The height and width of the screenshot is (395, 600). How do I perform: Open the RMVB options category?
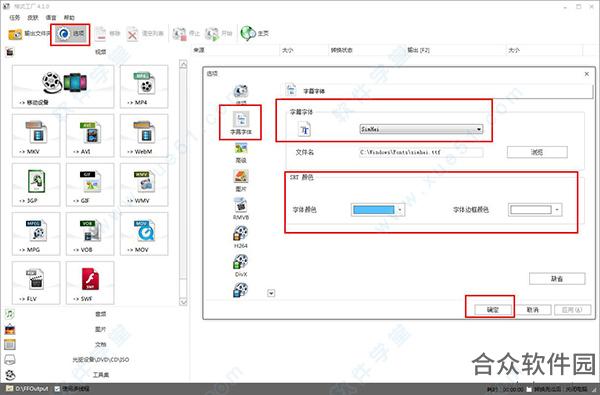coord(241,209)
